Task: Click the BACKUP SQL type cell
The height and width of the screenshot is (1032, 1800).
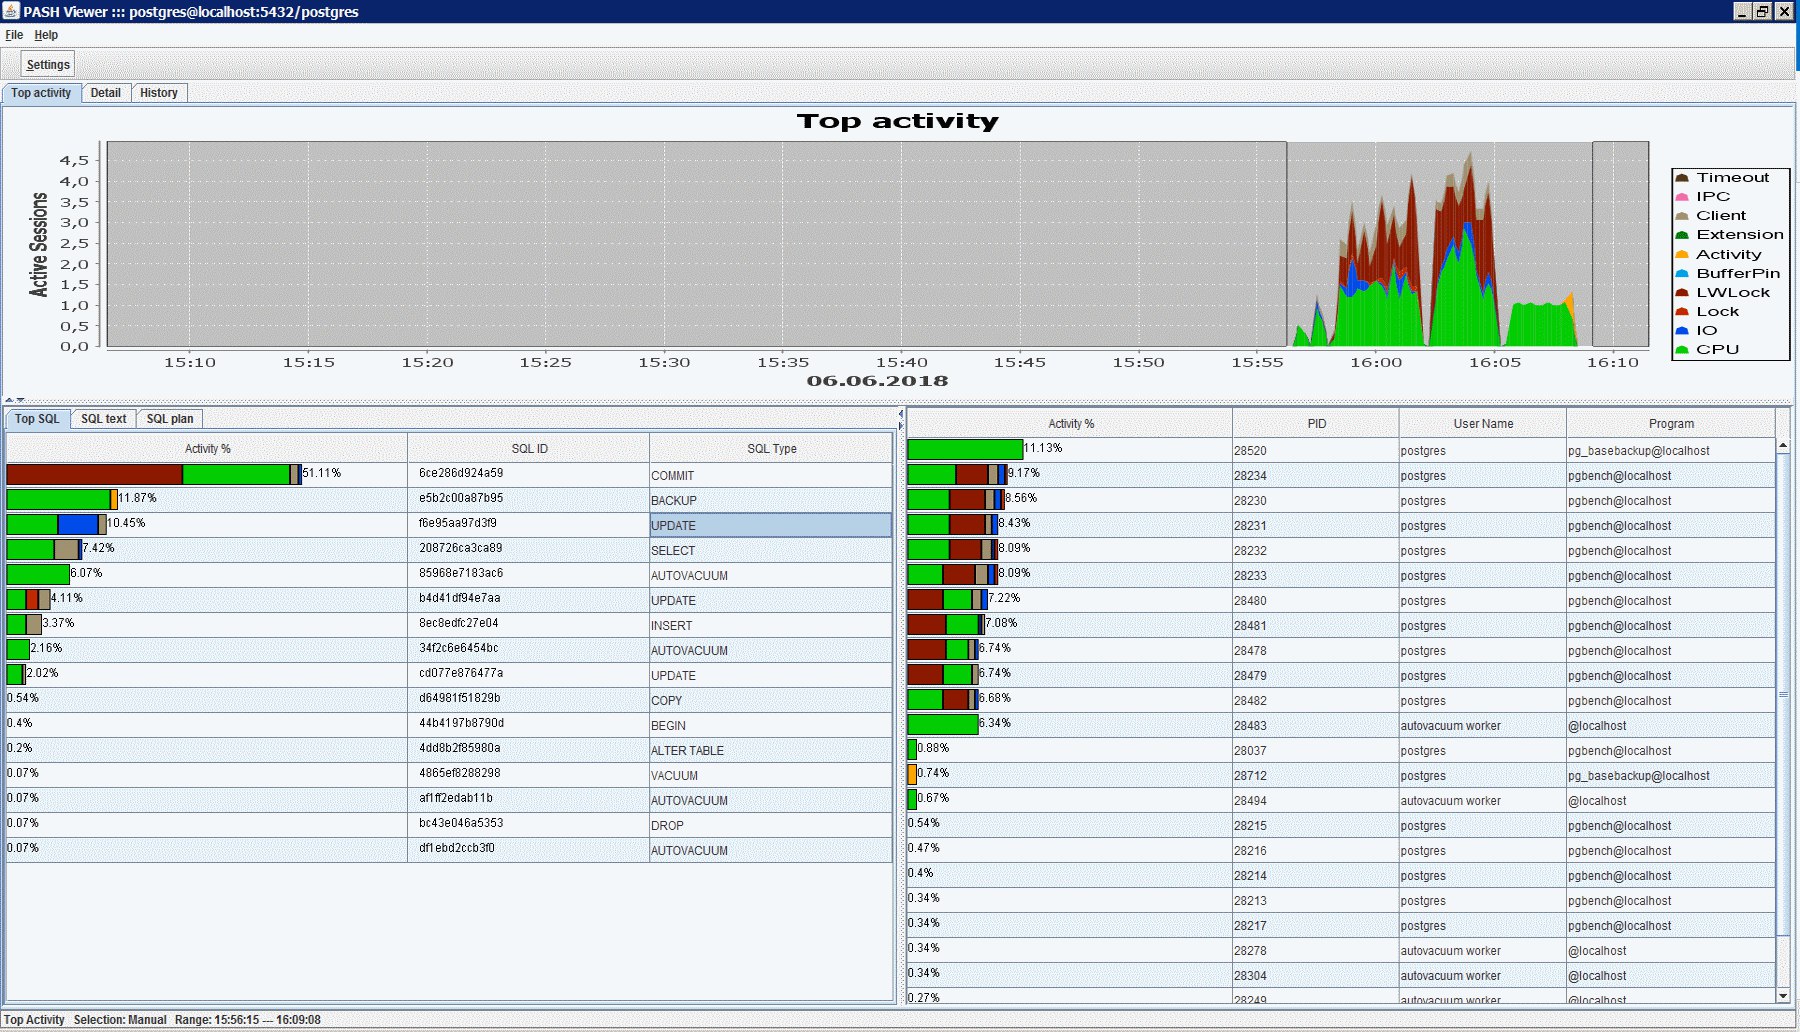Action: click(771, 500)
